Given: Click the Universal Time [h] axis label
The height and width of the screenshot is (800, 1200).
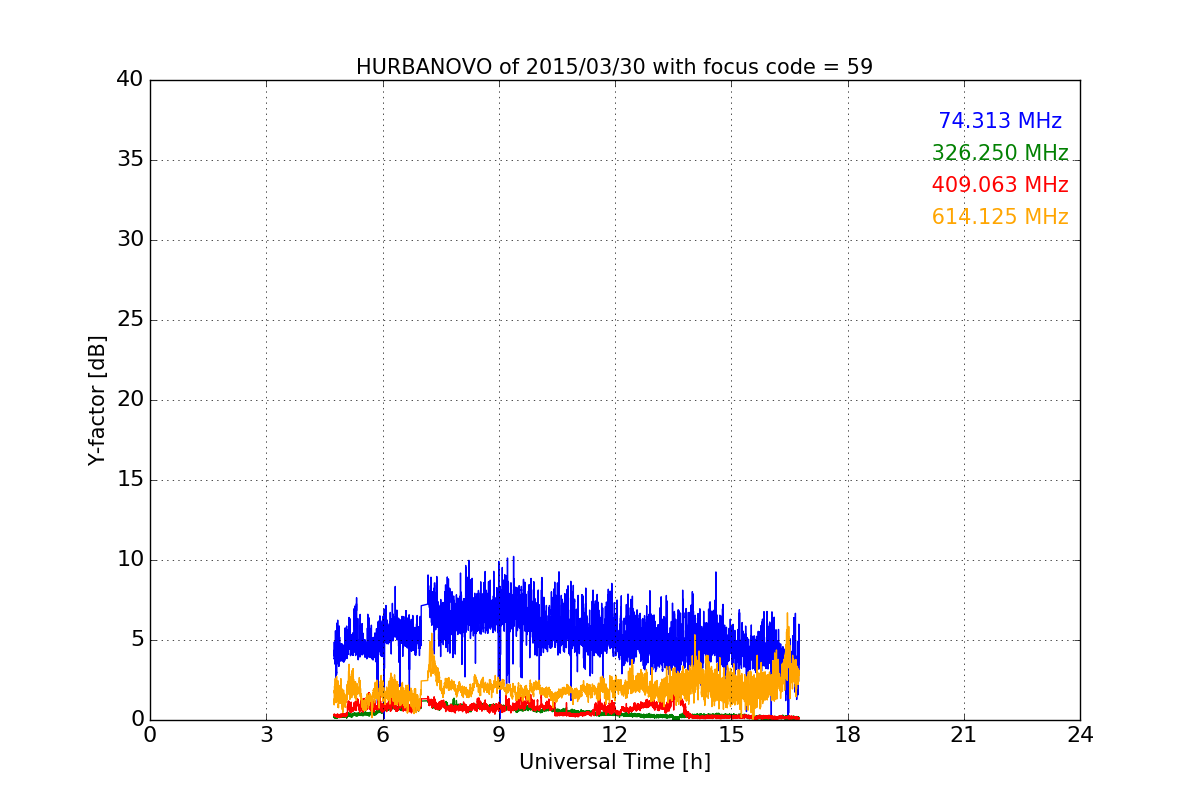Looking at the screenshot, I should (x=615, y=762).
